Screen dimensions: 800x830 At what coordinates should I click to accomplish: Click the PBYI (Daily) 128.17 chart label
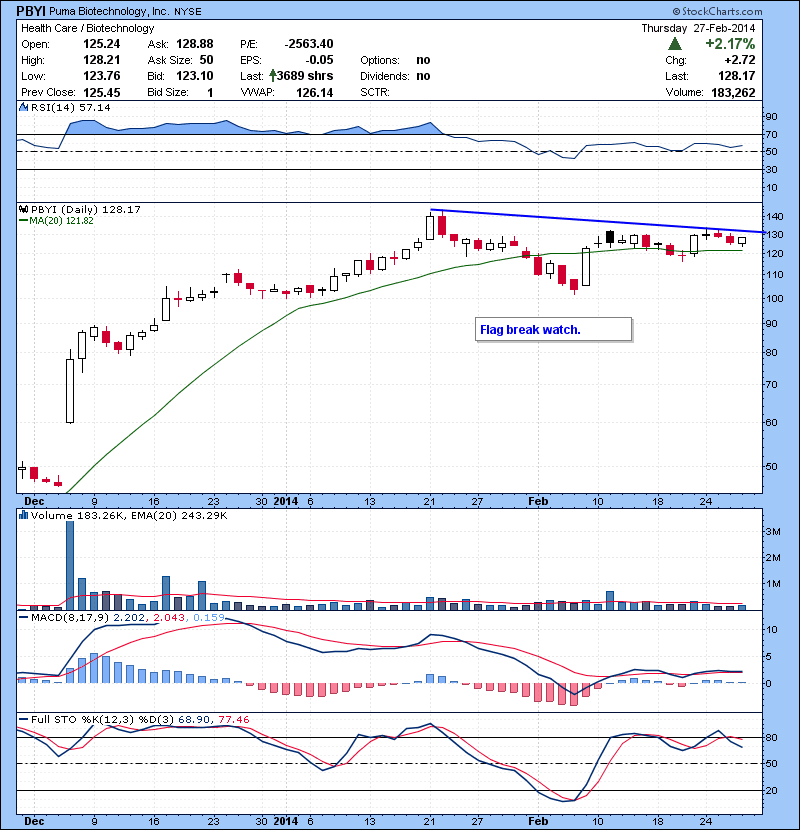coord(86,210)
